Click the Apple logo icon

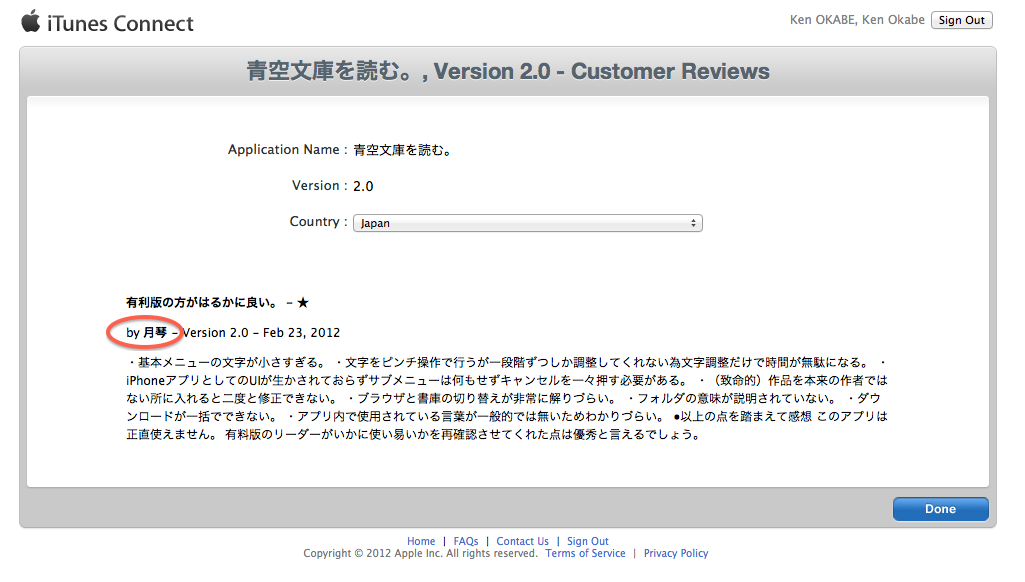(31, 21)
